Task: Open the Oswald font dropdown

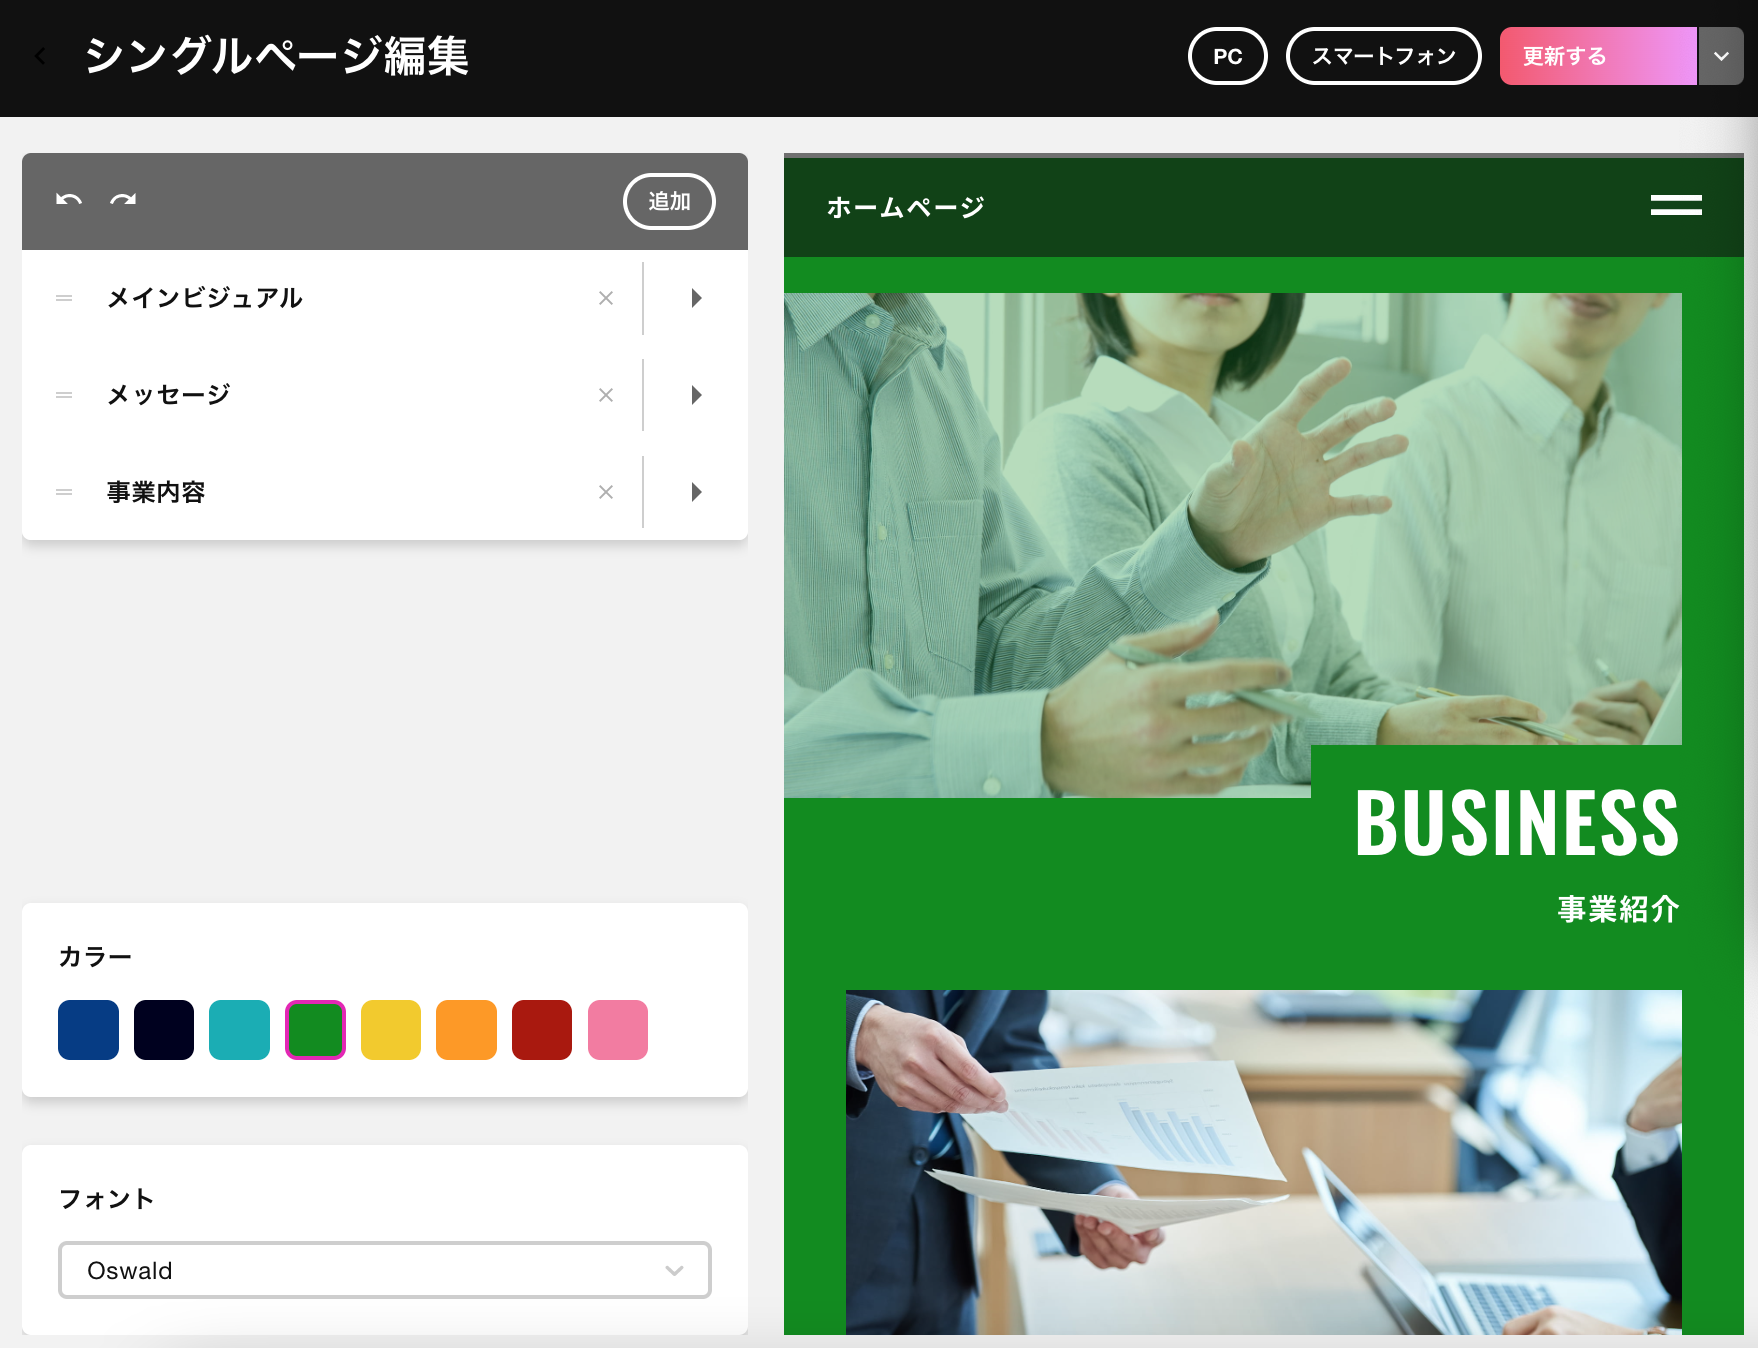Action: [x=385, y=1270]
